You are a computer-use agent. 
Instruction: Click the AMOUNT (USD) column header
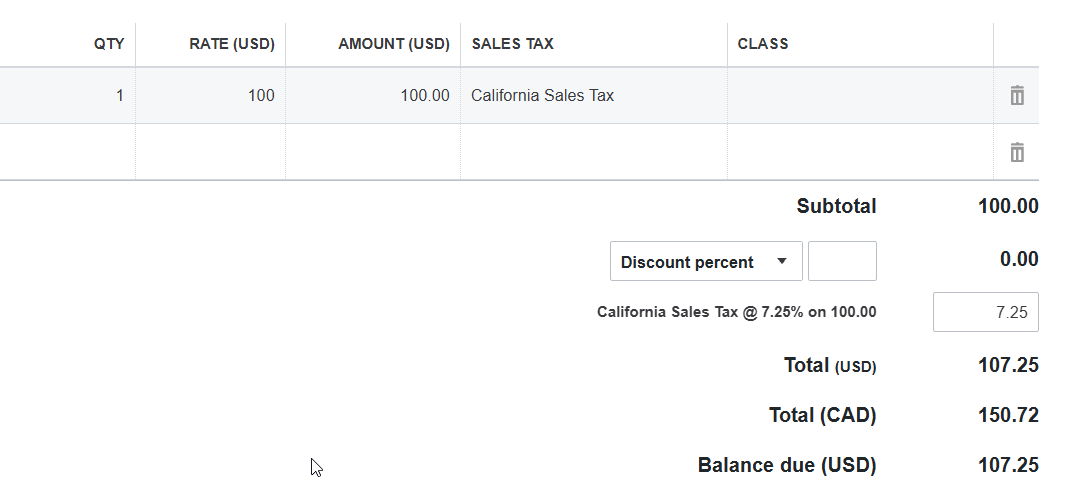(x=394, y=44)
